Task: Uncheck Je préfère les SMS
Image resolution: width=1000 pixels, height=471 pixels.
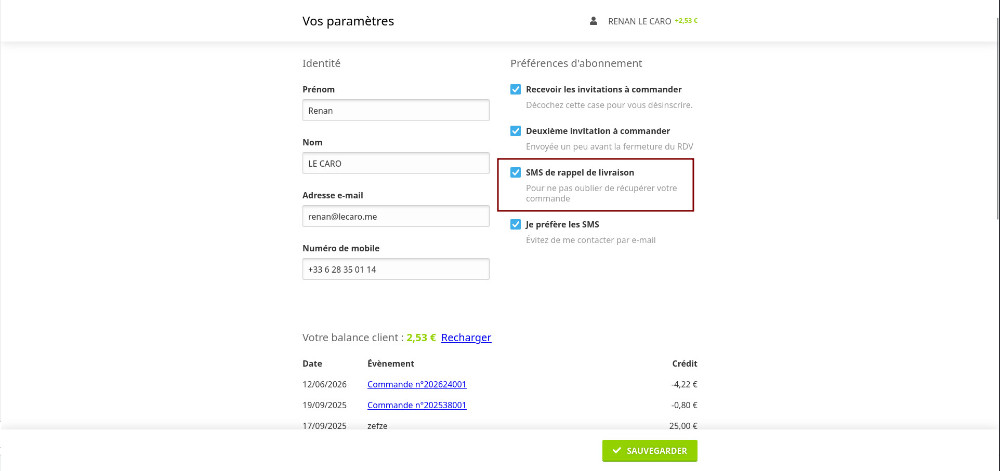Action: coord(515,224)
